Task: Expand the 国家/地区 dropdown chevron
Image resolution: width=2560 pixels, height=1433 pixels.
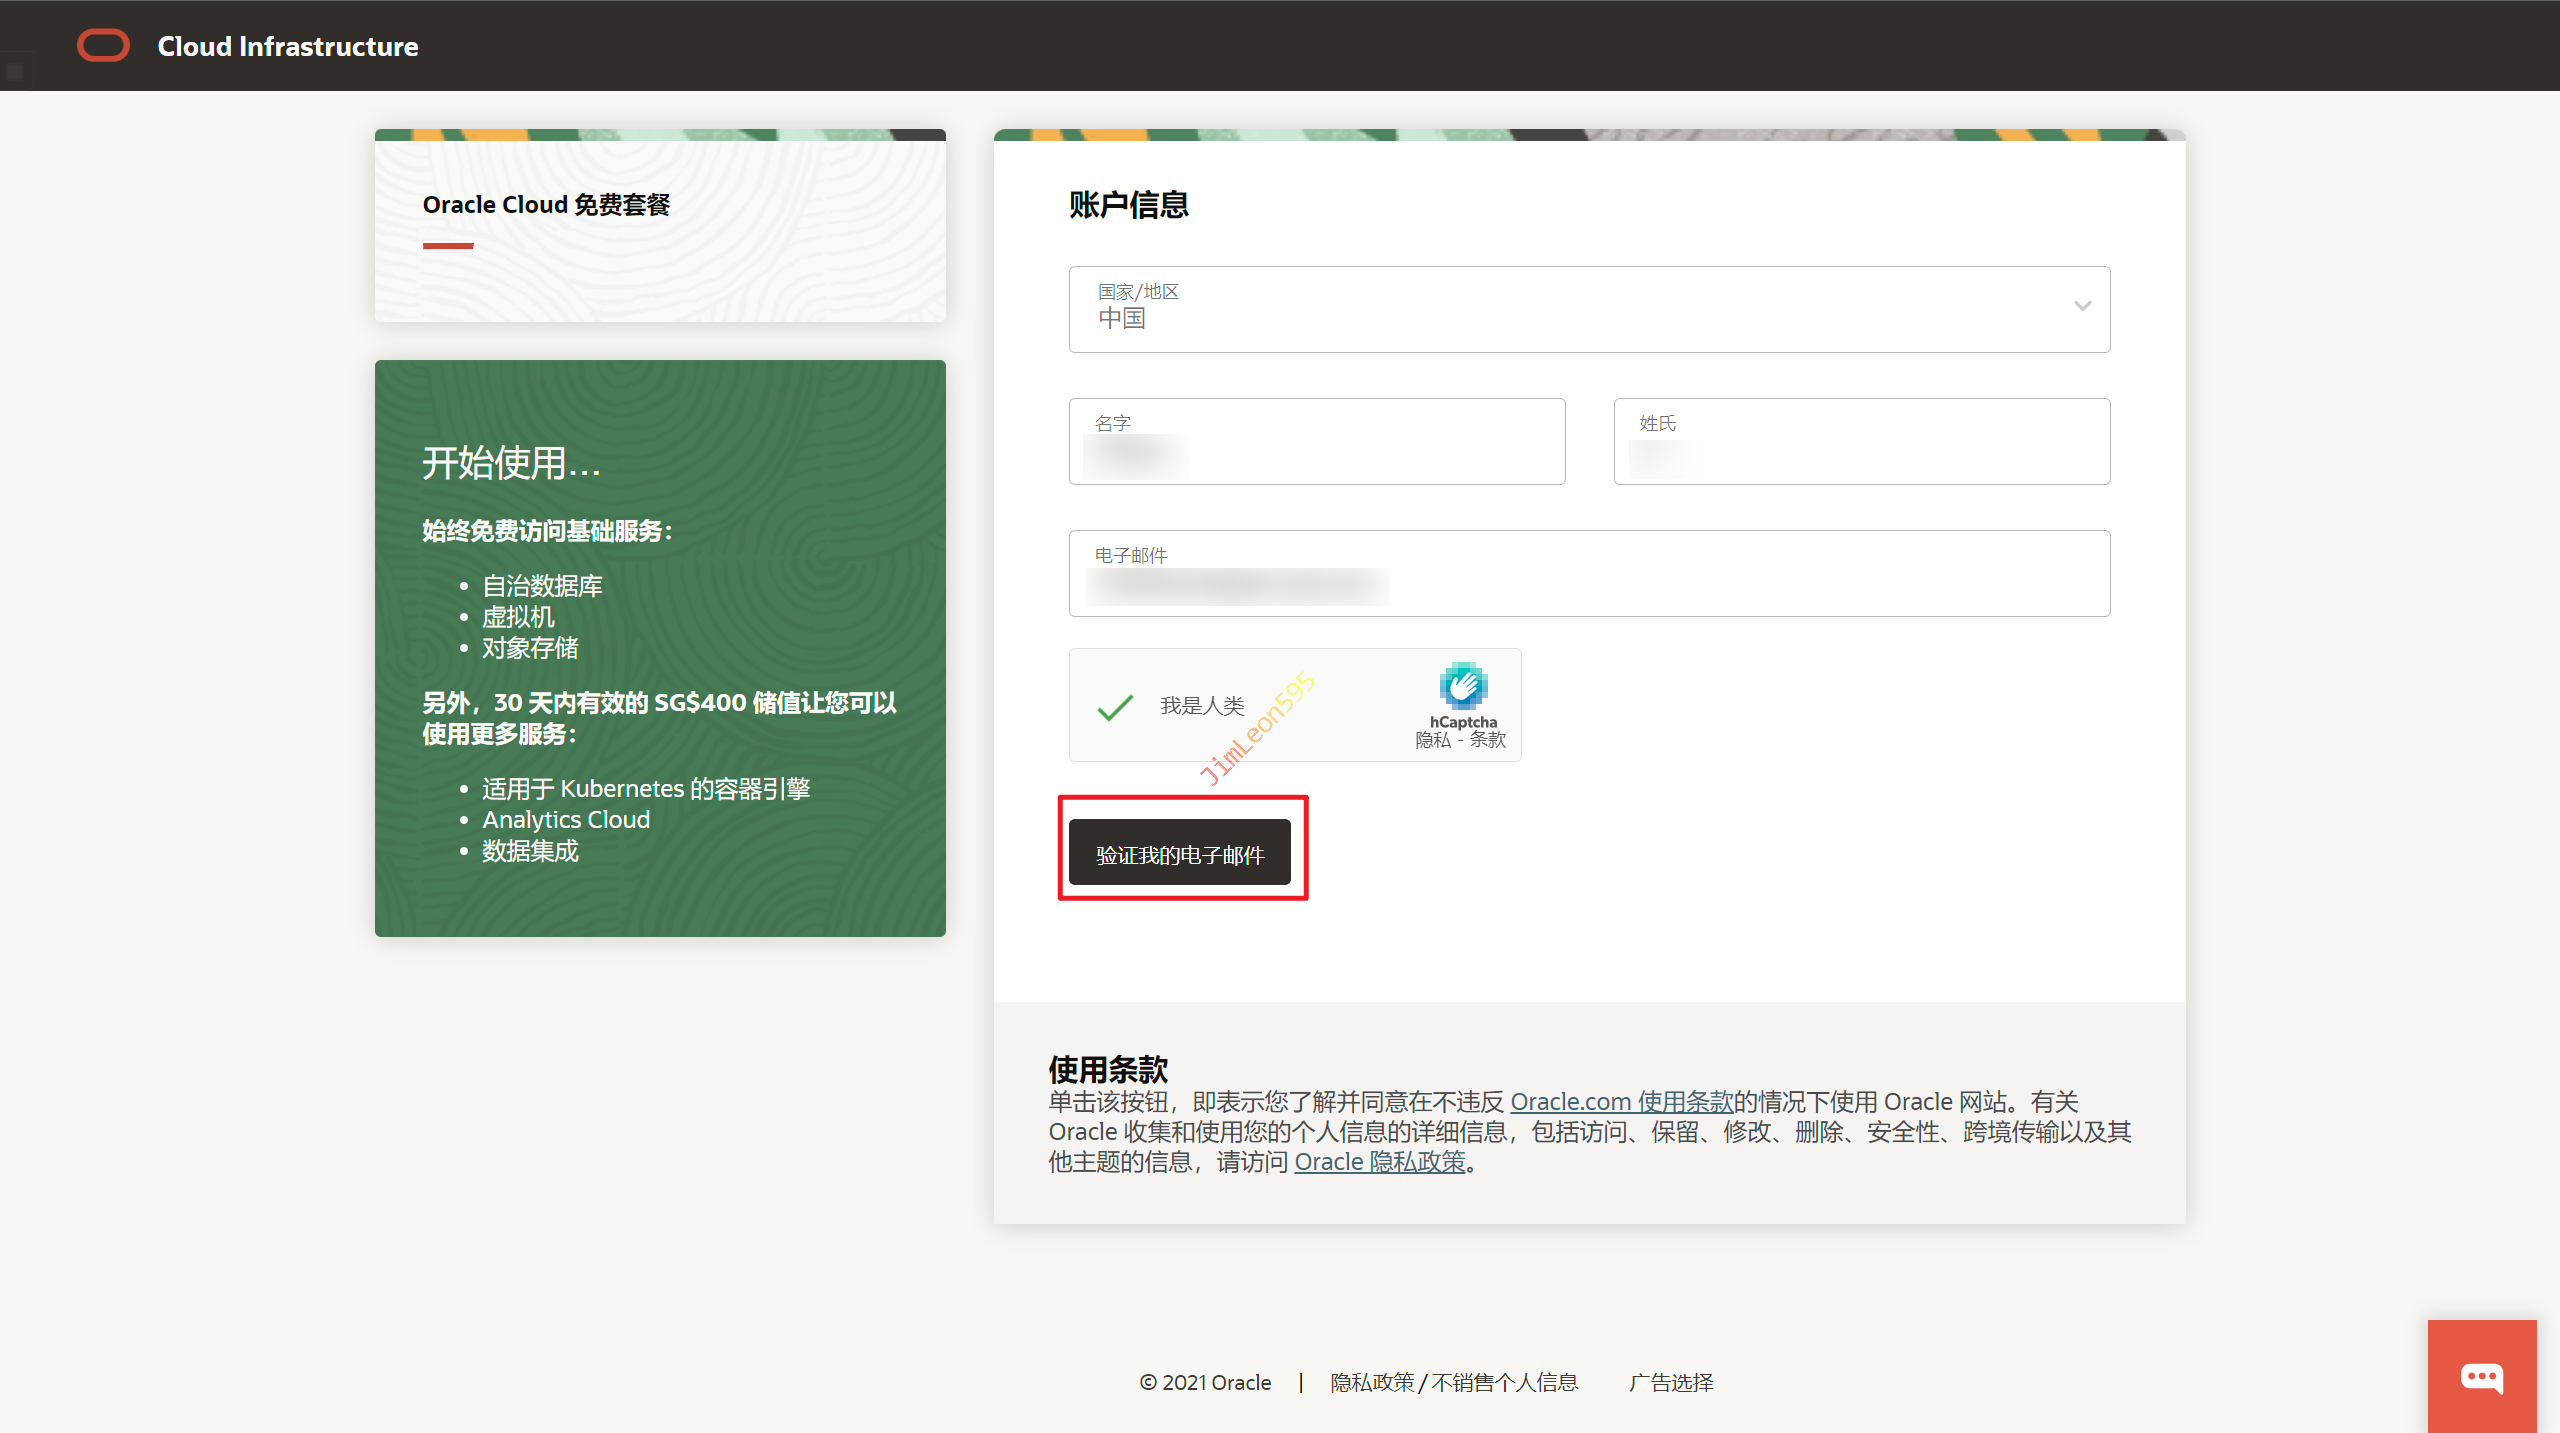Action: (x=2082, y=306)
